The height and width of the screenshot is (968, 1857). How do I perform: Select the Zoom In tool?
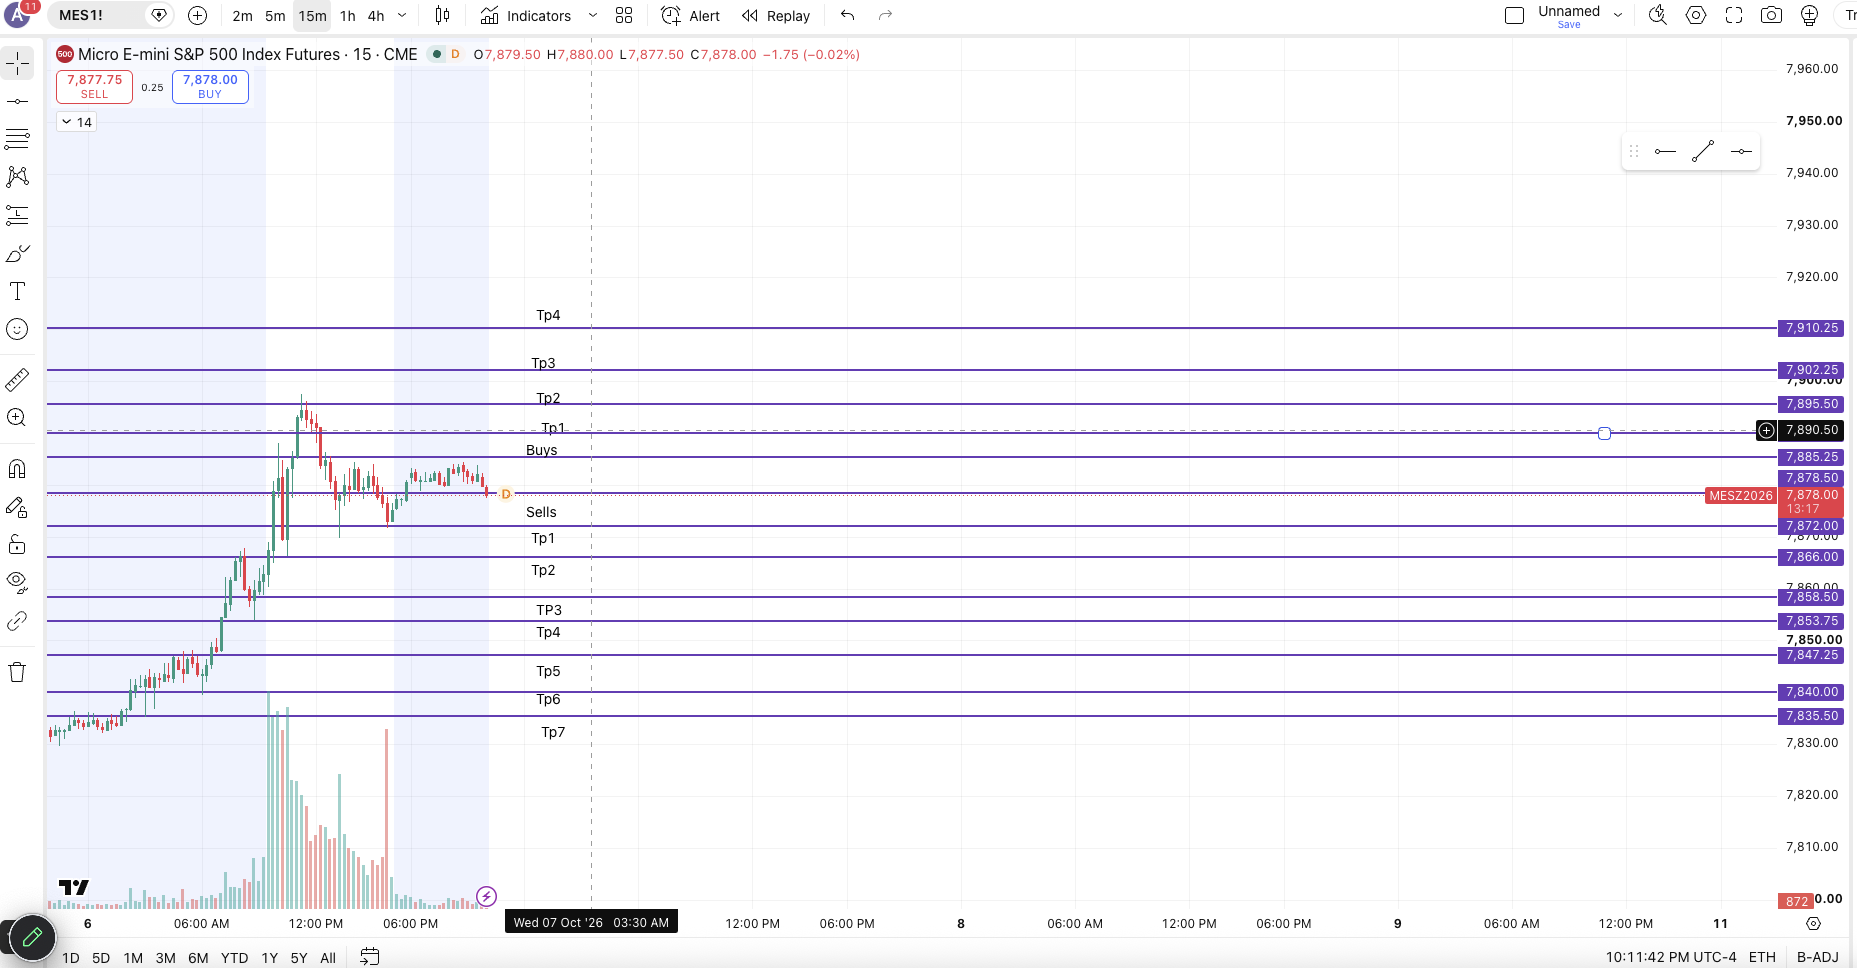coord(18,417)
